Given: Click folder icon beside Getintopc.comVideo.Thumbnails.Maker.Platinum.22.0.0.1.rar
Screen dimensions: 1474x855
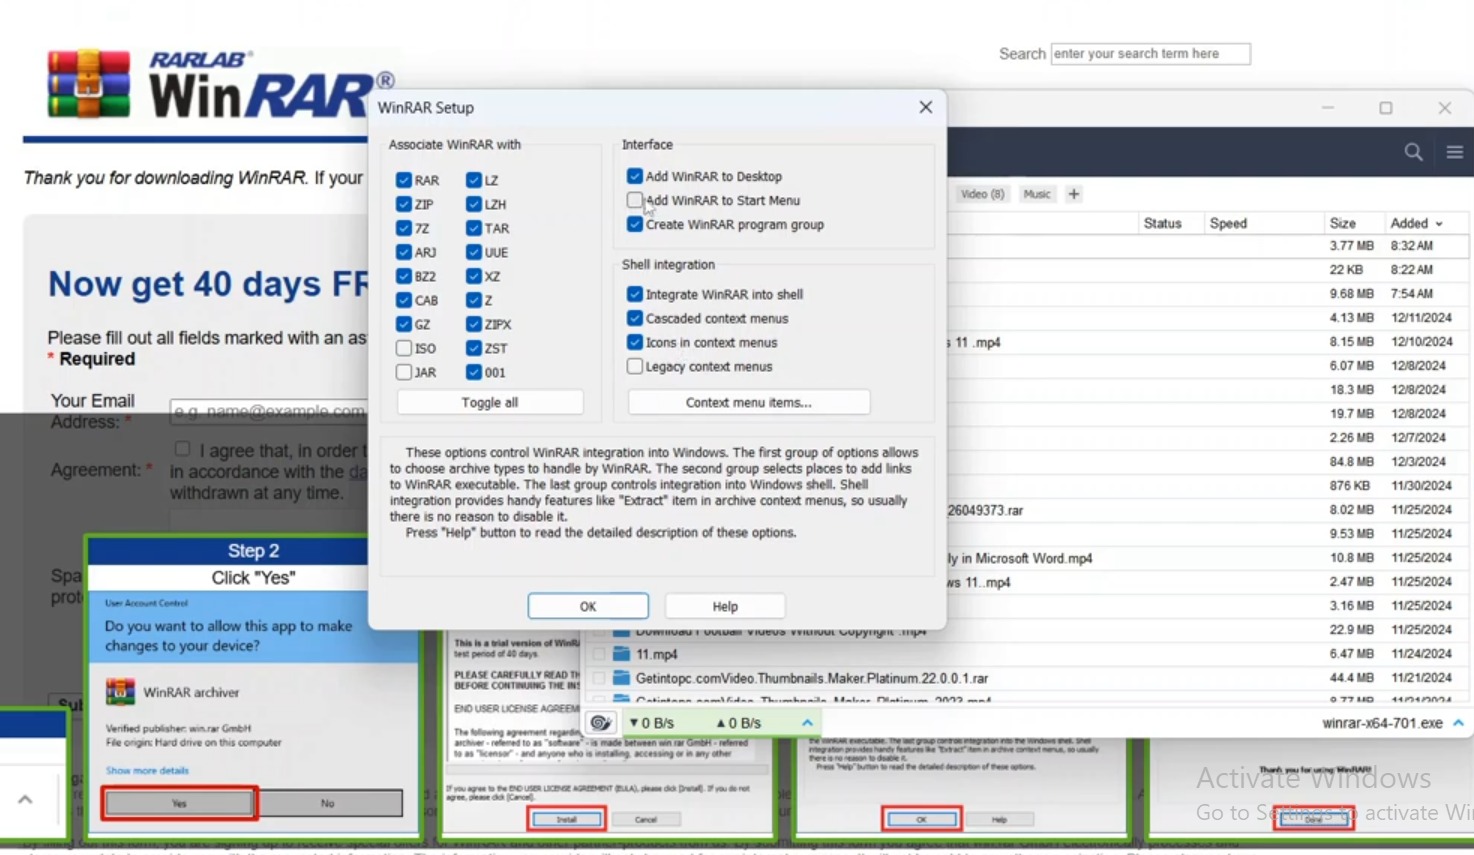Looking at the screenshot, I should pyautogui.click(x=621, y=678).
